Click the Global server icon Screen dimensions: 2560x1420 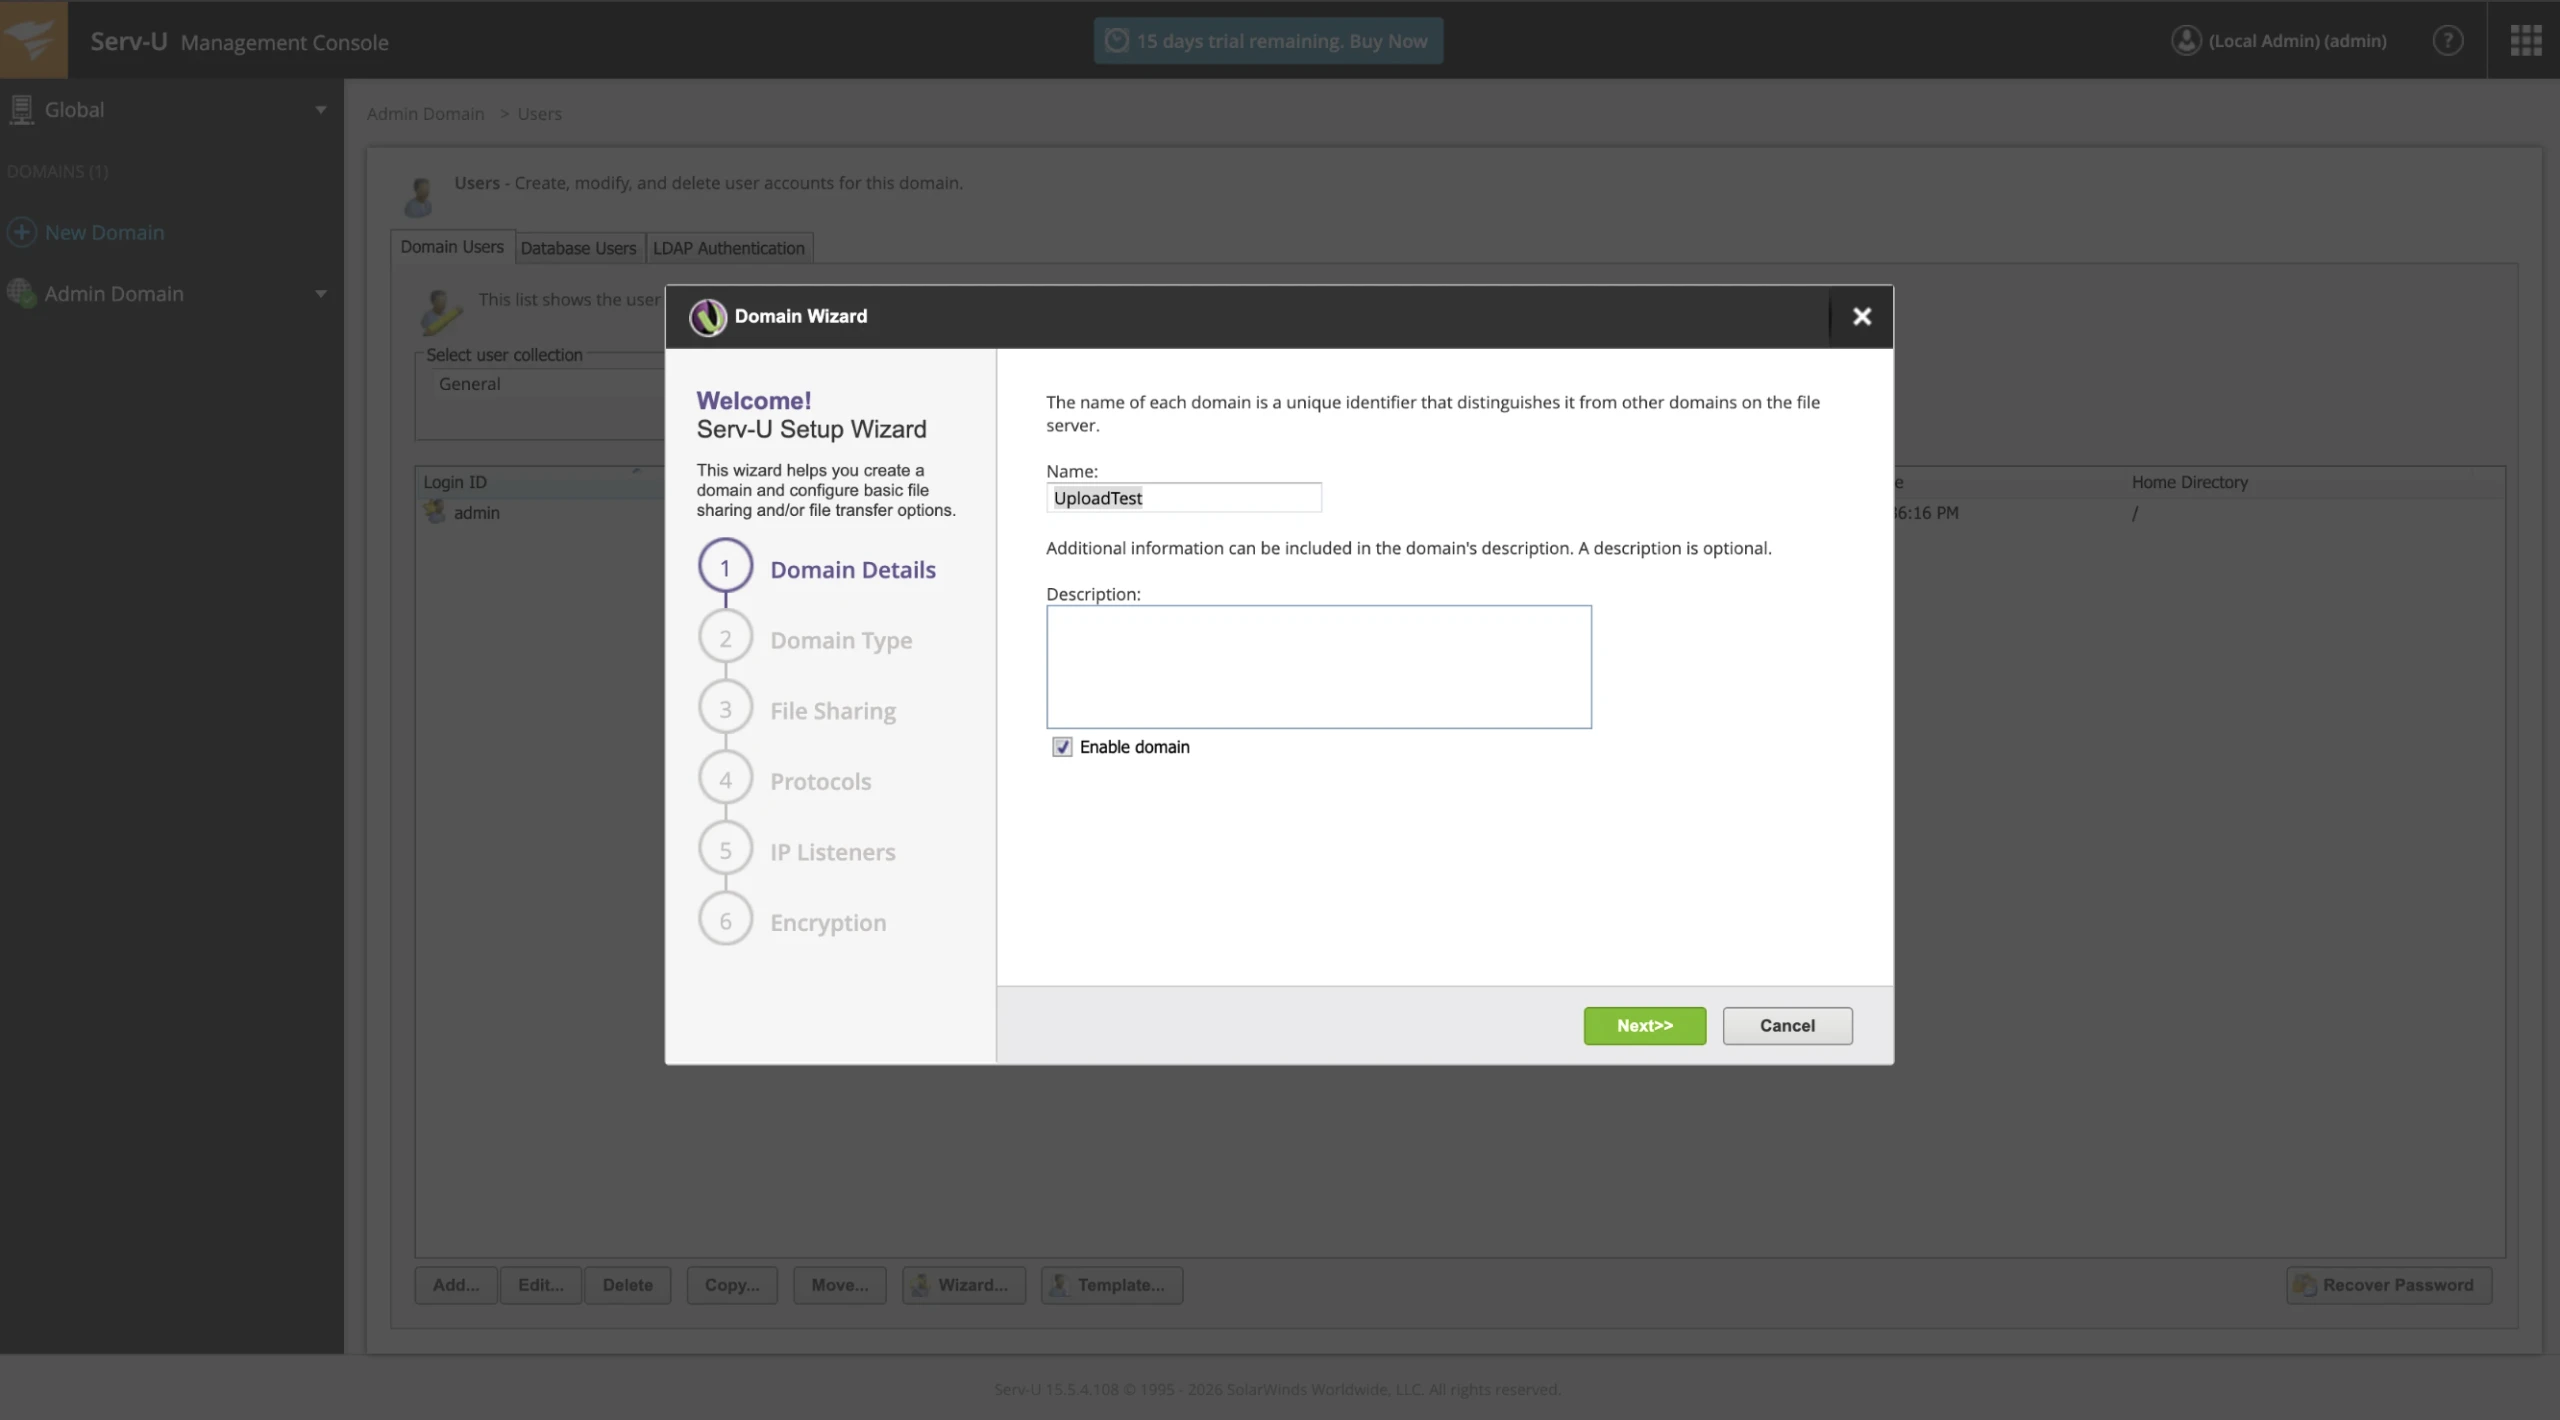click(x=21, y=109)
